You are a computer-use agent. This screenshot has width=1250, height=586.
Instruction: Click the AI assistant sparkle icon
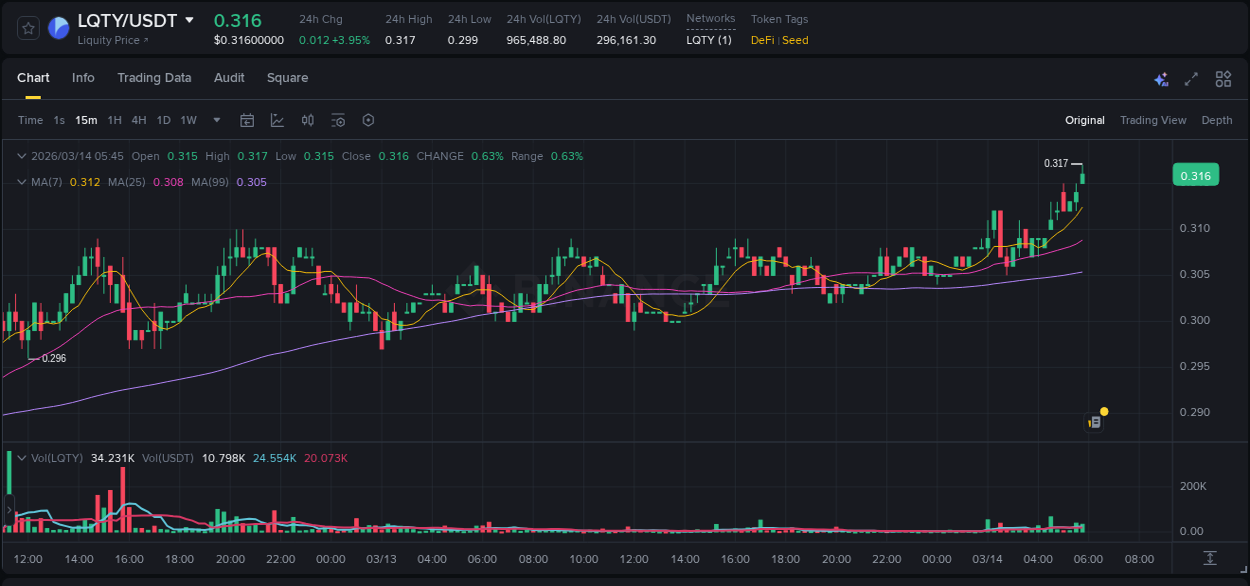tap(1160, 78)
